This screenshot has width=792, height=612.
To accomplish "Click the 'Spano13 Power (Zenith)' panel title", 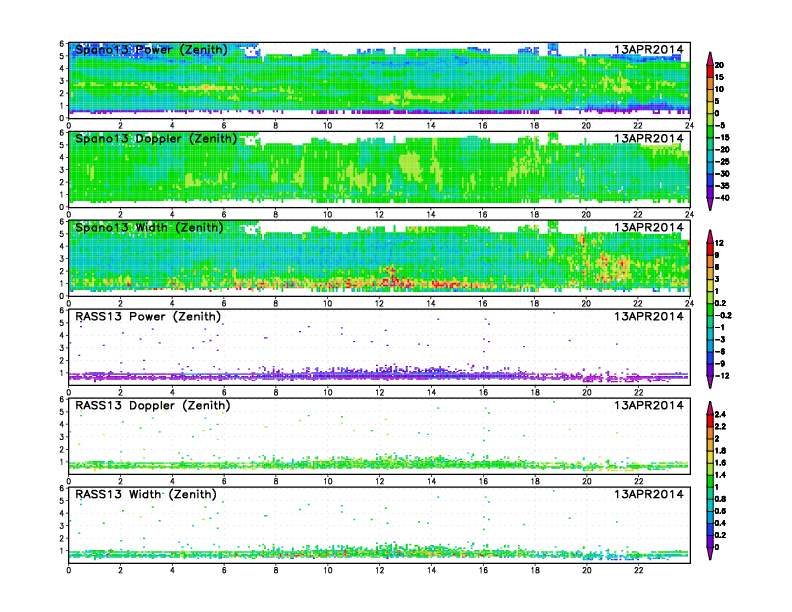I will (151, 50).
